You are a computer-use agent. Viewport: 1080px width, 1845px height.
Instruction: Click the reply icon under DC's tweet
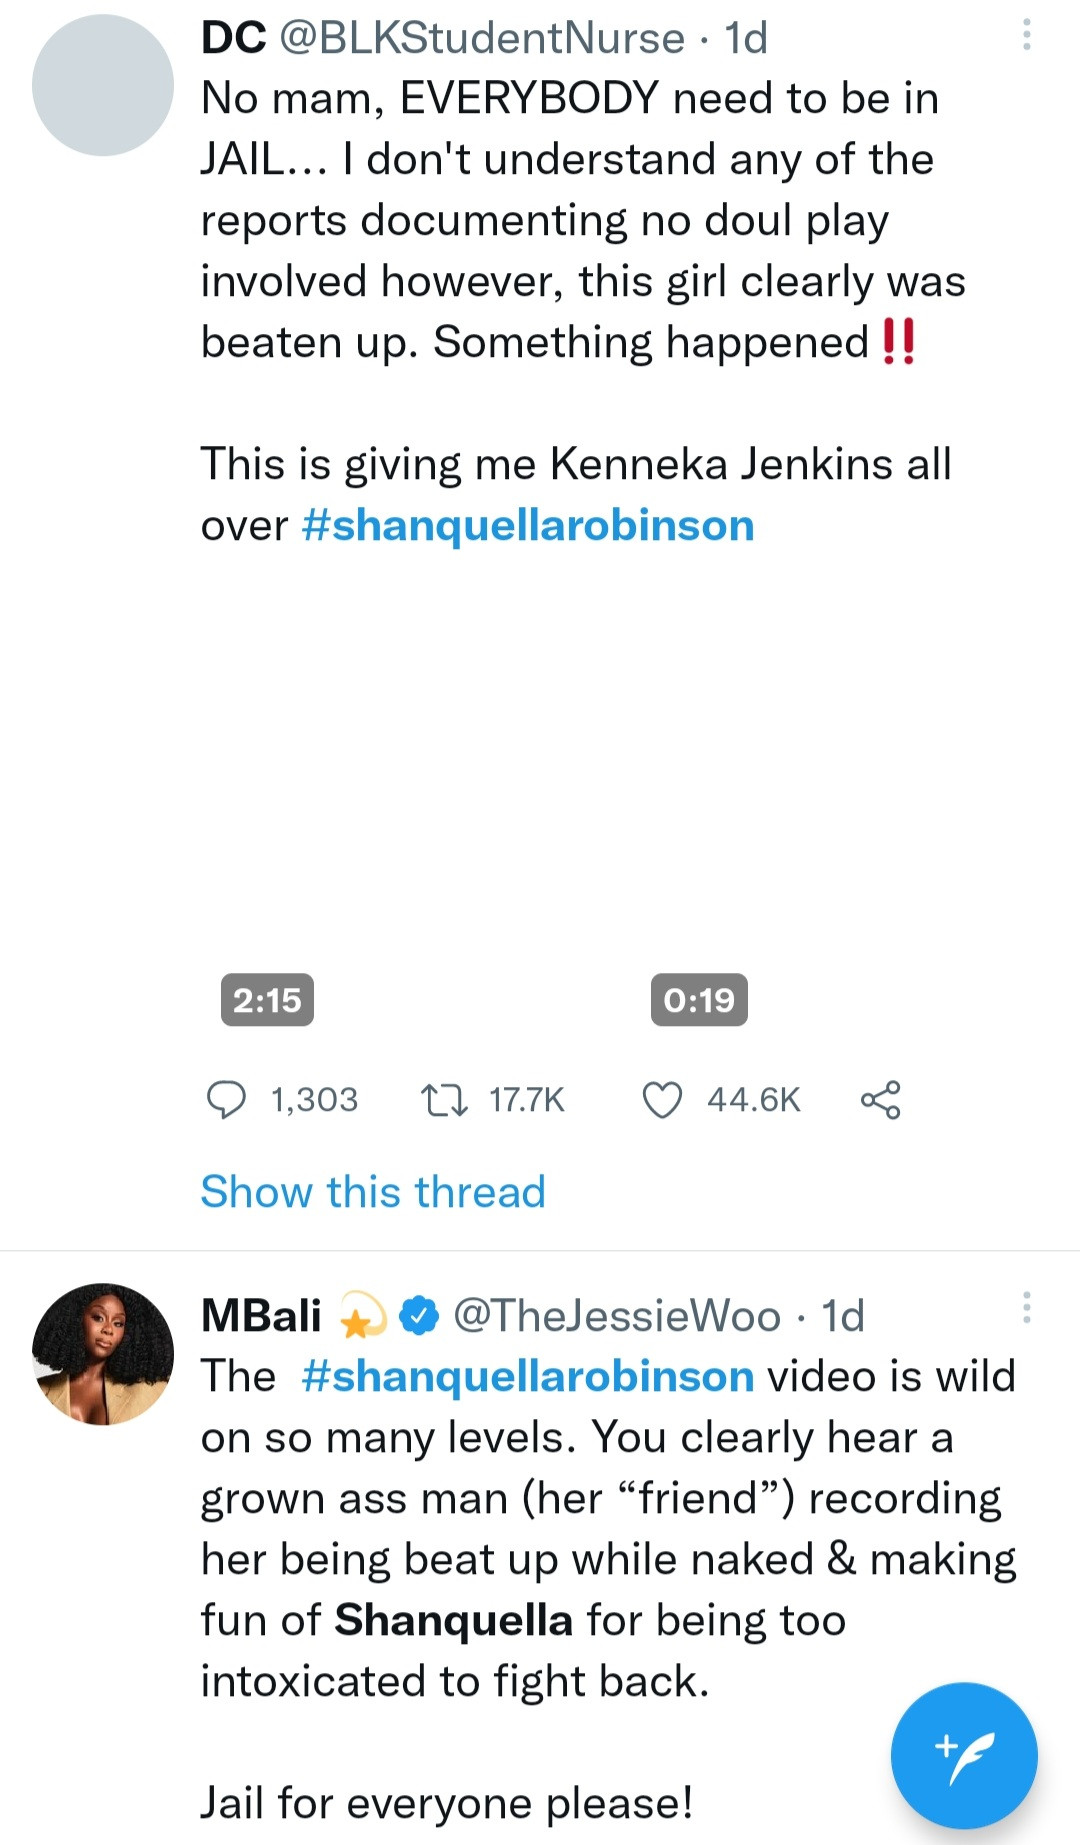point(226,1099)
